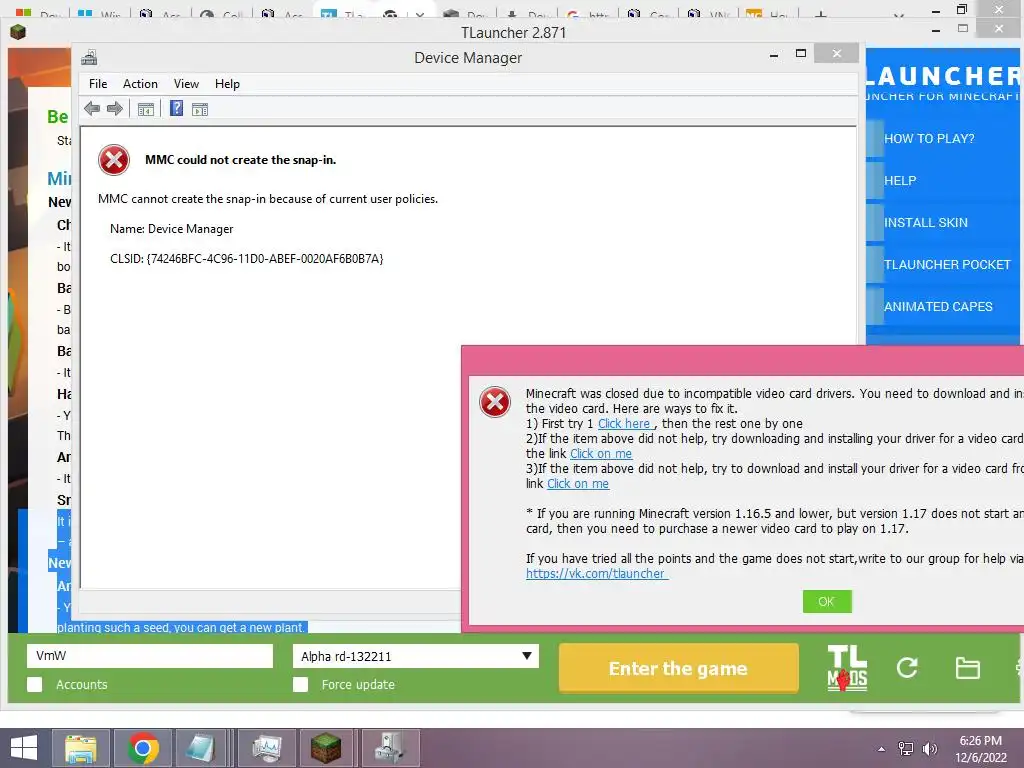Click 'MMC could not create the snap-in.' heading
This screenshot has width=1024, height=768.
(240, 159)
